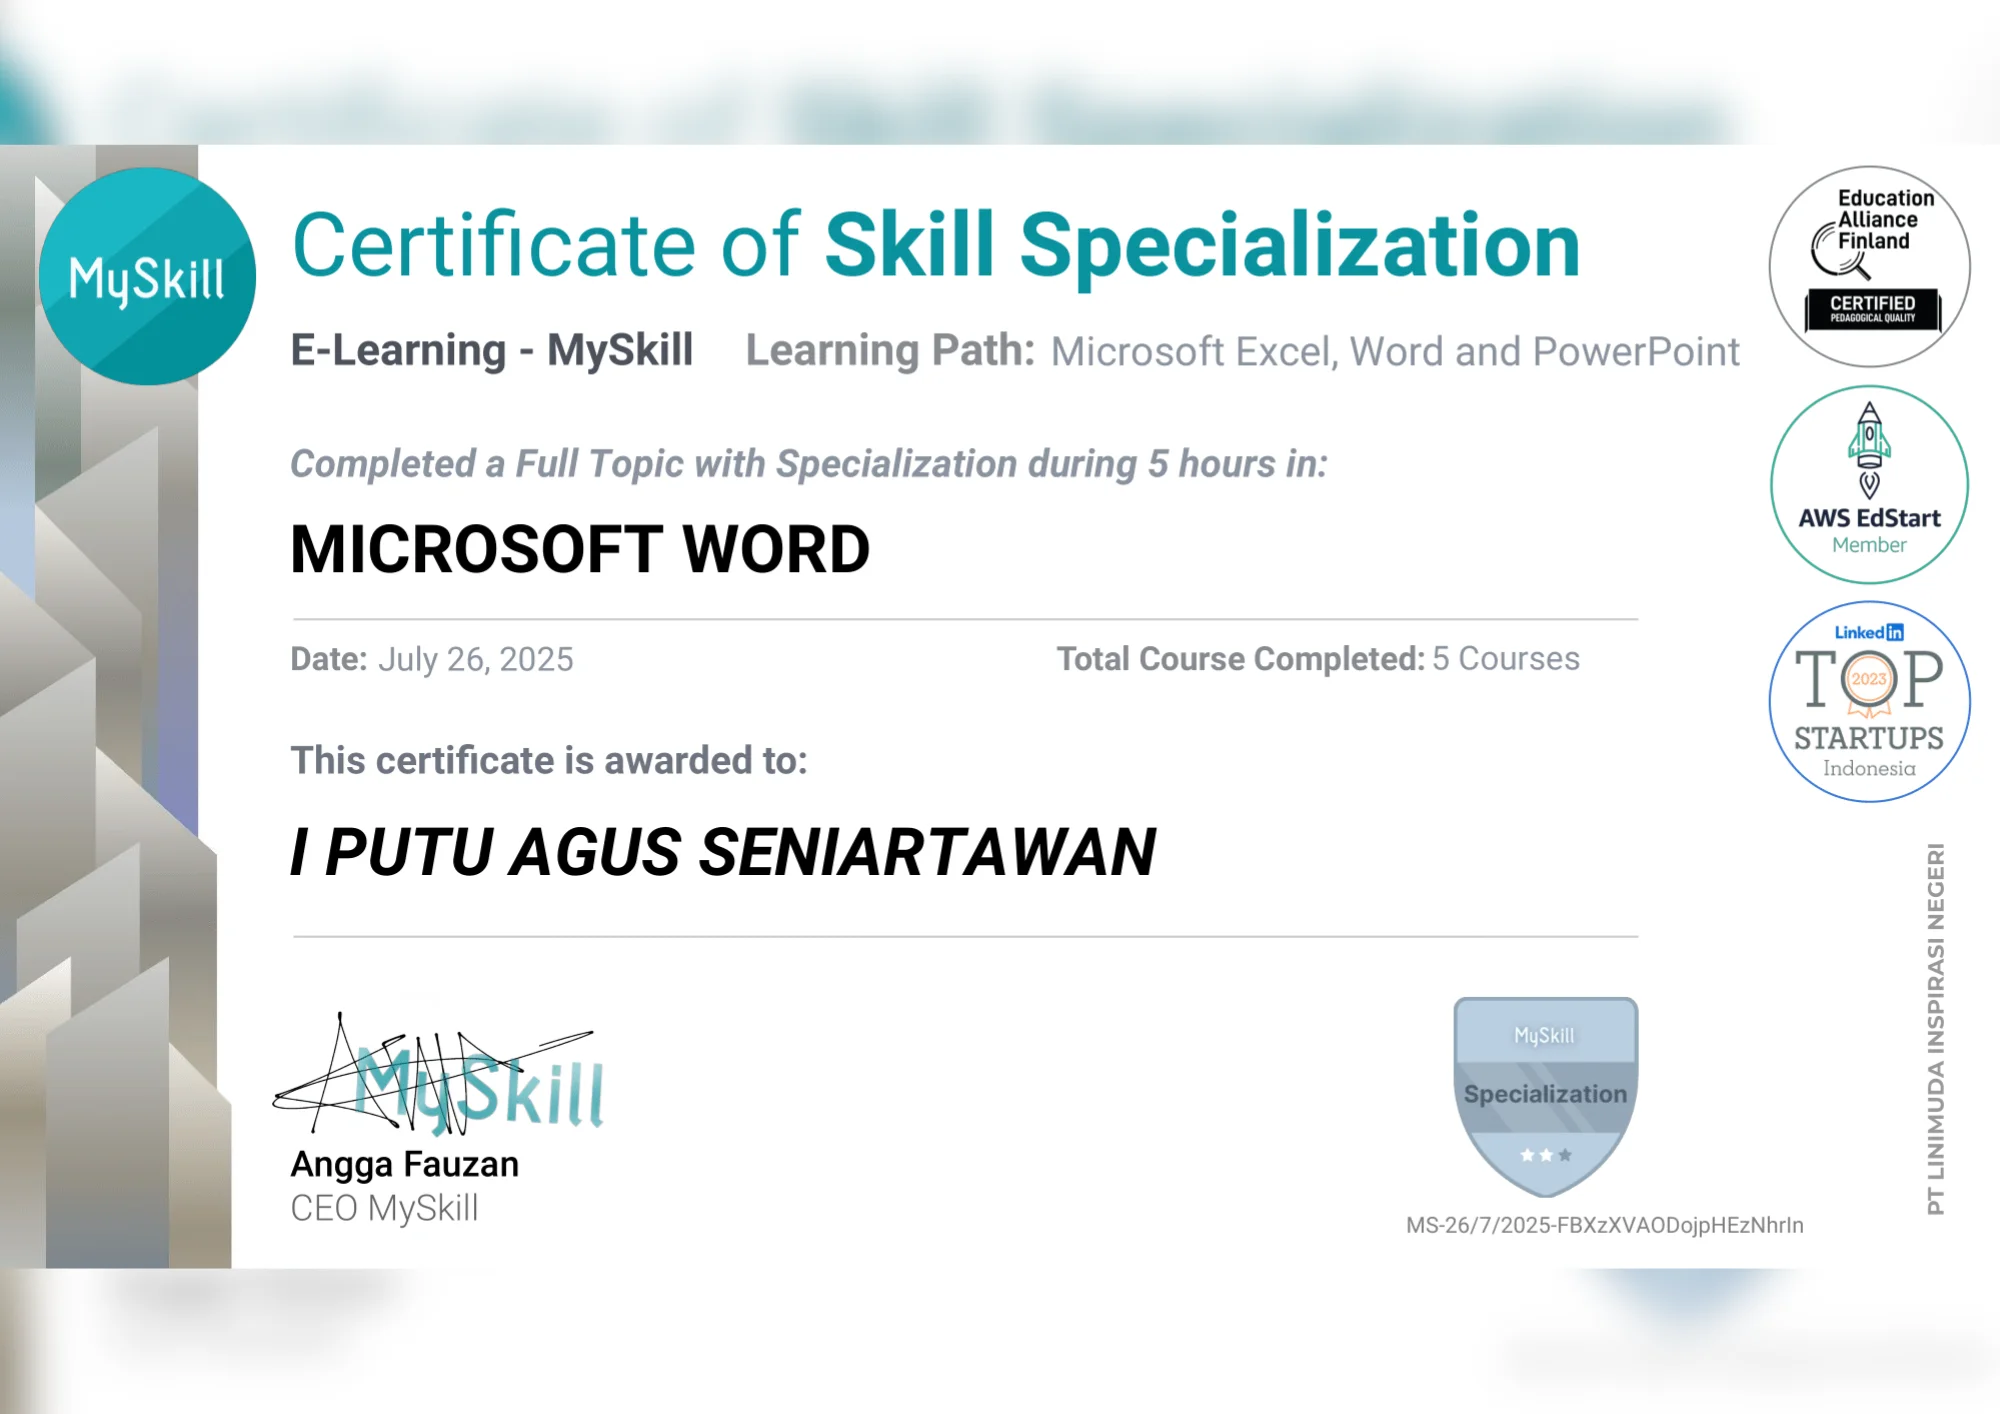This screenshot has width=2000, height=1414.
Task: Click the "5 Courses" value
Action: (1506, 659)
